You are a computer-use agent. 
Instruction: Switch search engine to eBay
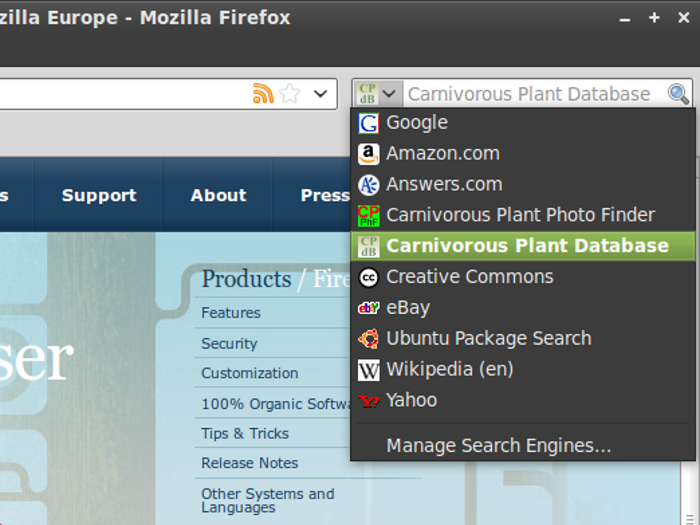(x=523, y=308)
